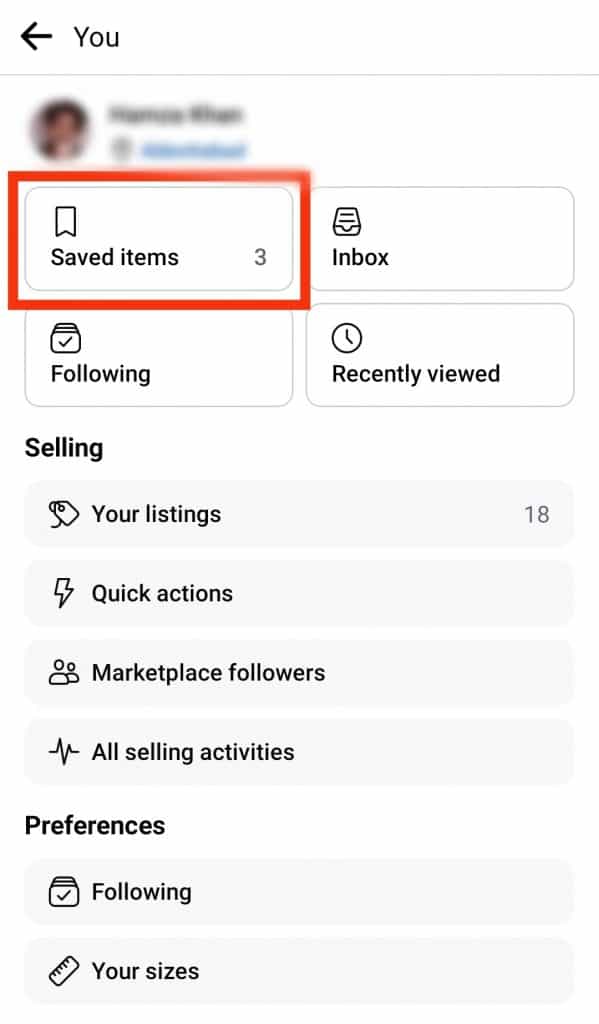Select the Inbox tray icon
599x1024 pixels.
[x=346, y=222]
